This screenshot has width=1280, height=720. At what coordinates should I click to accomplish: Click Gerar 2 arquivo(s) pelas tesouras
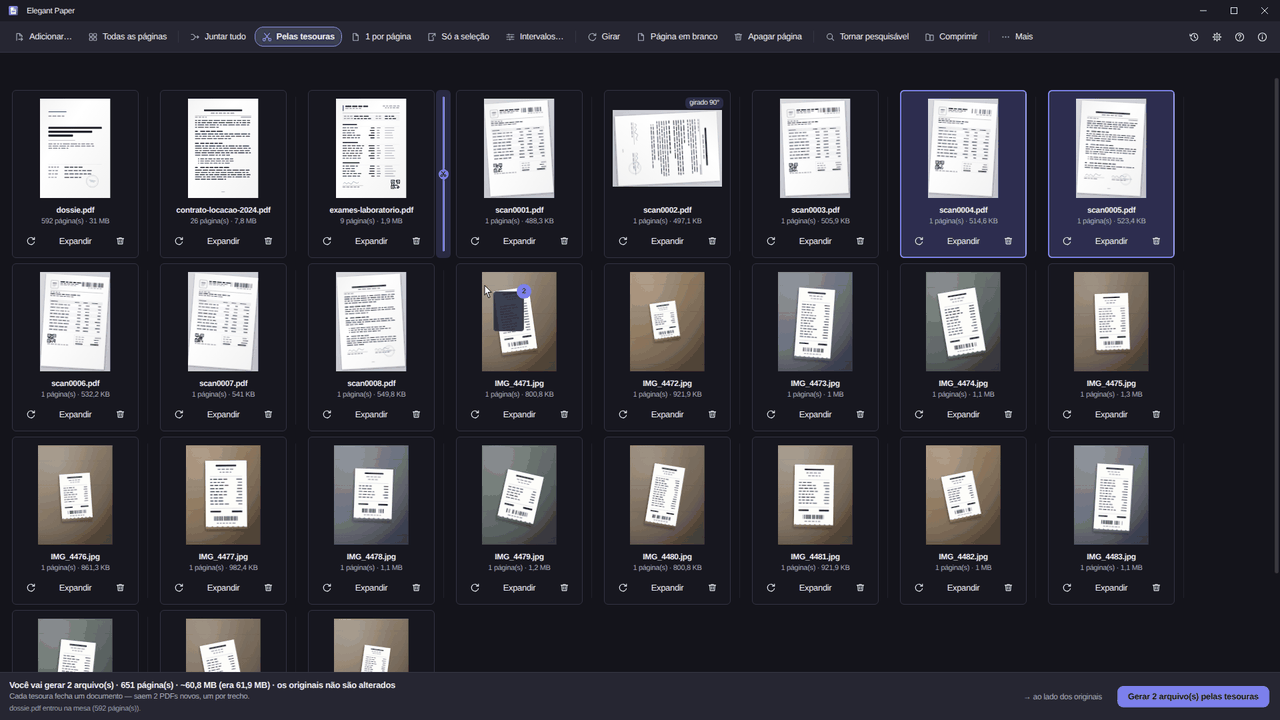[1193, 696]
